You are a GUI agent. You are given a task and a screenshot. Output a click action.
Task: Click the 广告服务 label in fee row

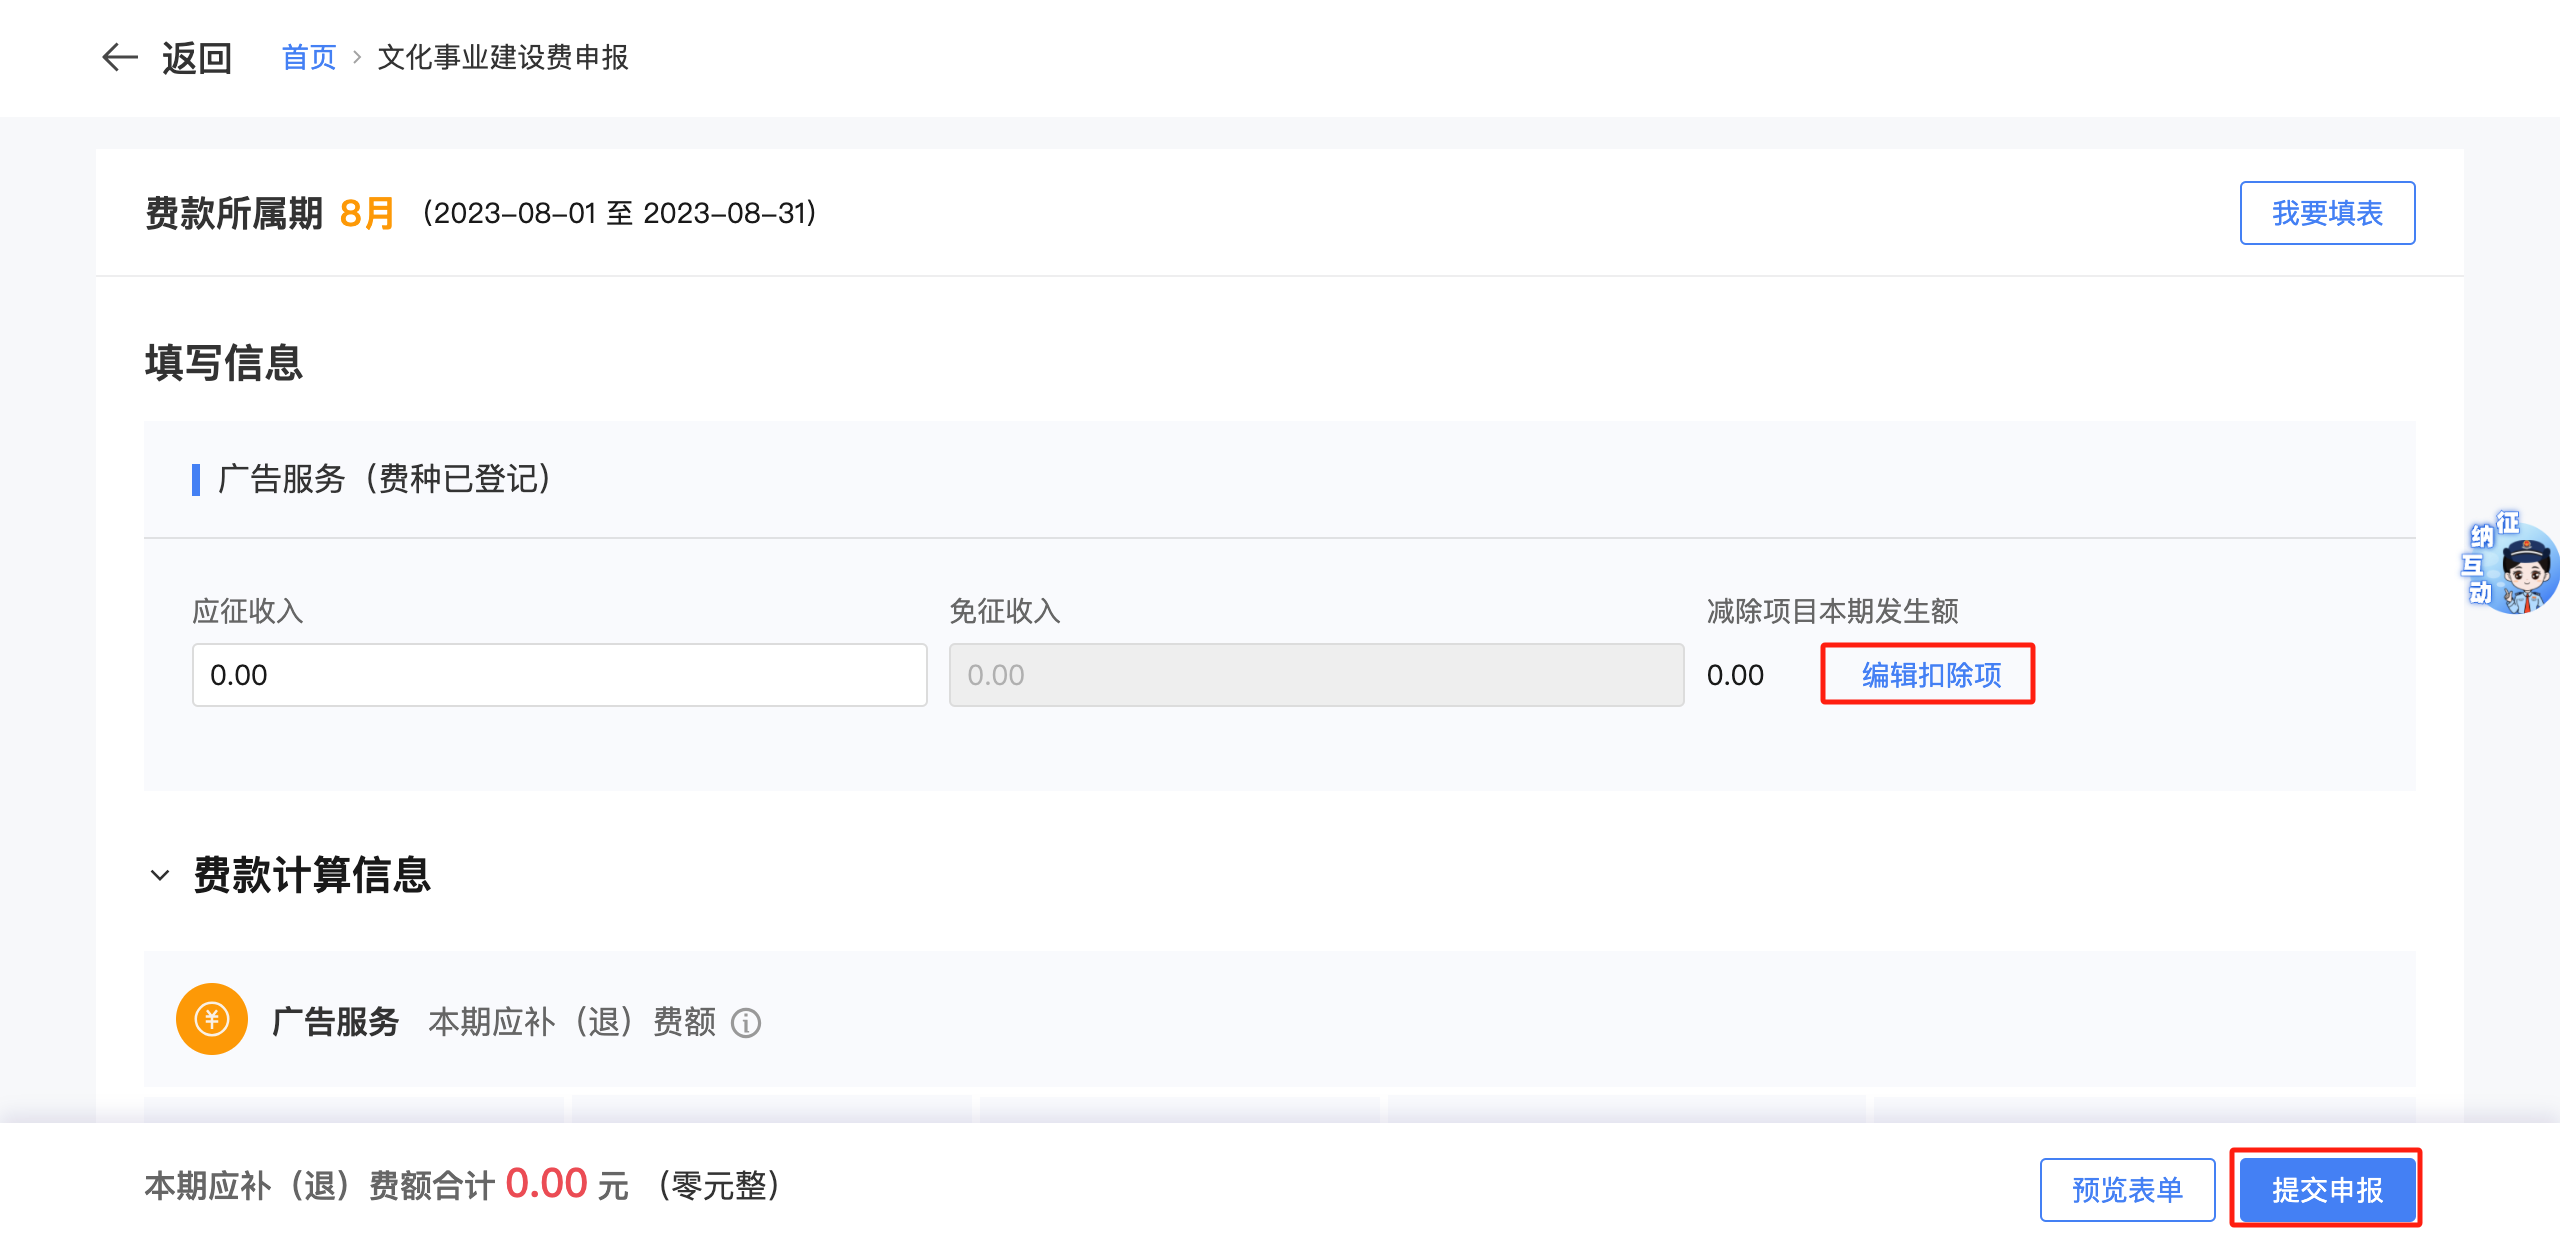point(336,1022)
